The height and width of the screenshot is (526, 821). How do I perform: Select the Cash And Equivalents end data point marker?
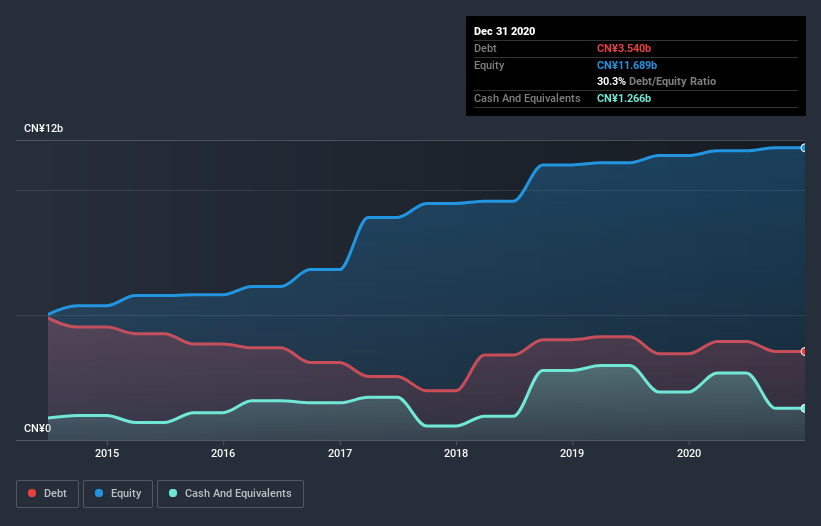804,408
